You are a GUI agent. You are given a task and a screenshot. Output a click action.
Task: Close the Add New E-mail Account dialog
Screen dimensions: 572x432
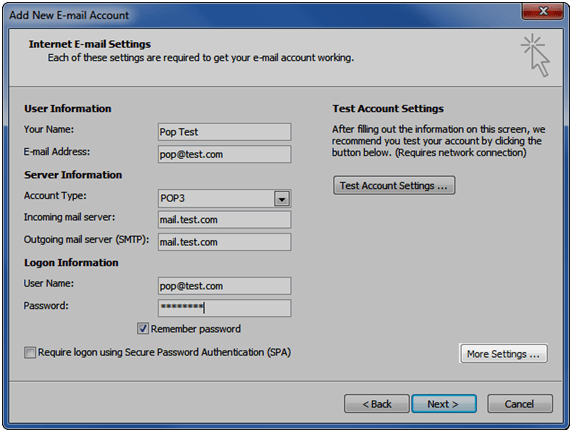point(543,11)
